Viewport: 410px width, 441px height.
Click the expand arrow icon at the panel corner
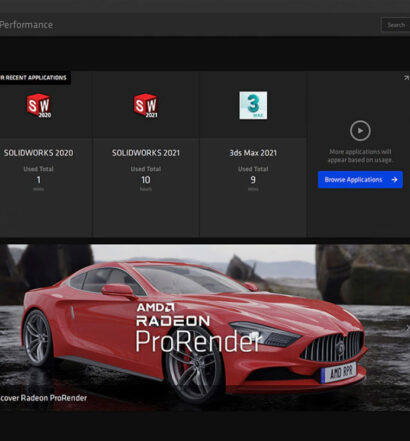coord(406,78)
